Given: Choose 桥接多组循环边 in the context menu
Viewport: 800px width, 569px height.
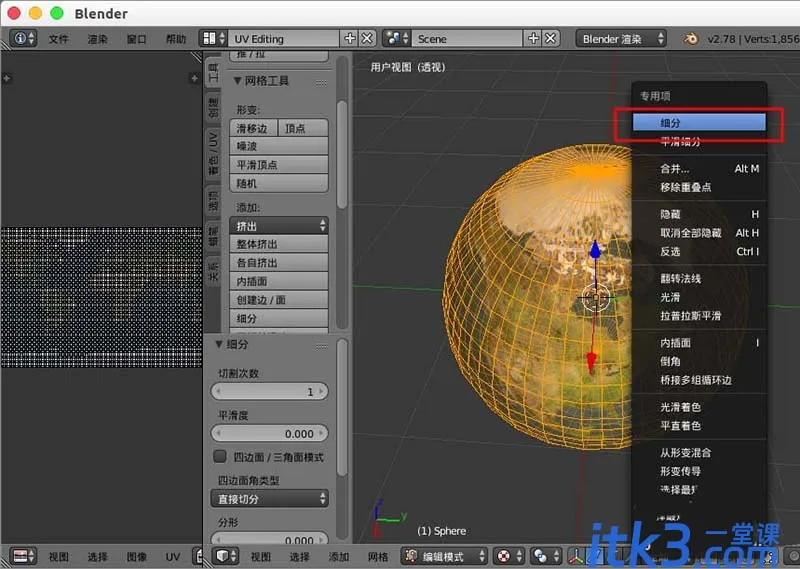Looking at the screenshot, I should point(699,380).
